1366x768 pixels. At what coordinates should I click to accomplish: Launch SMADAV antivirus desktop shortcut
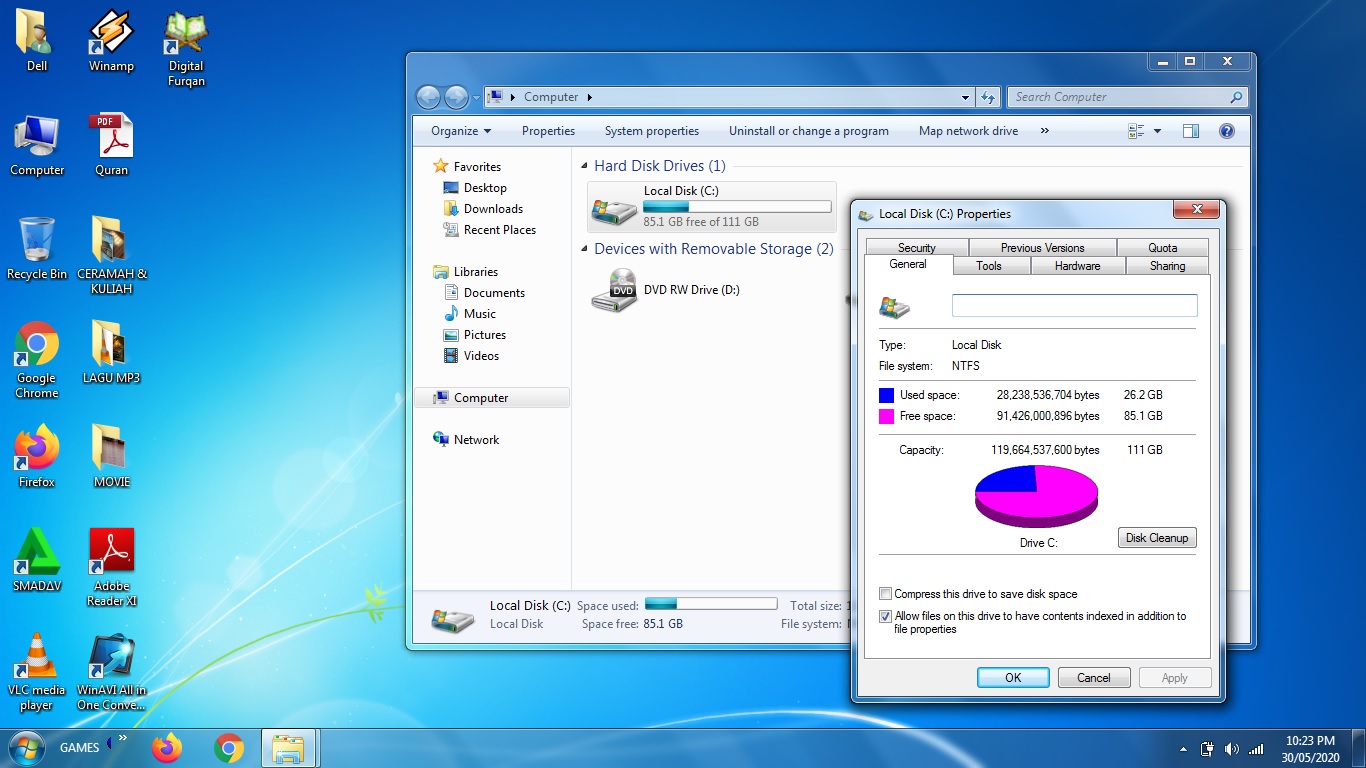pos(37,560)
